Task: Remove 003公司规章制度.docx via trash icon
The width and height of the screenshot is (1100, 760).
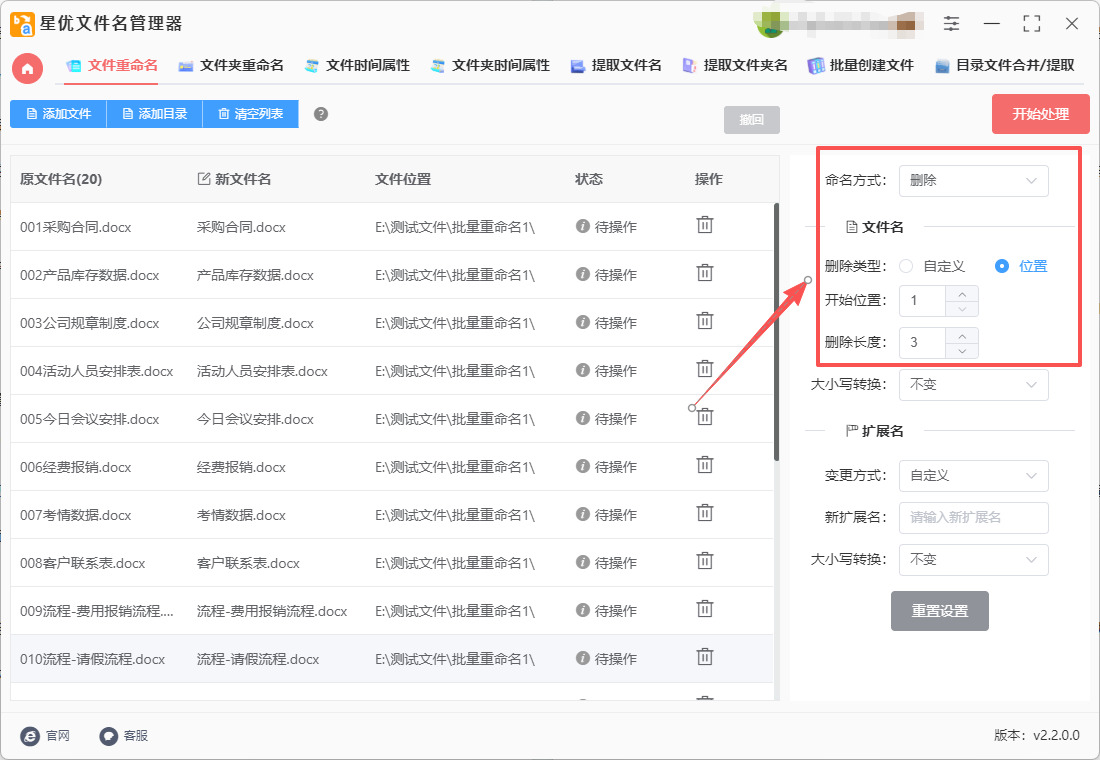Action: pyautogui.click(x=704, y=321)
